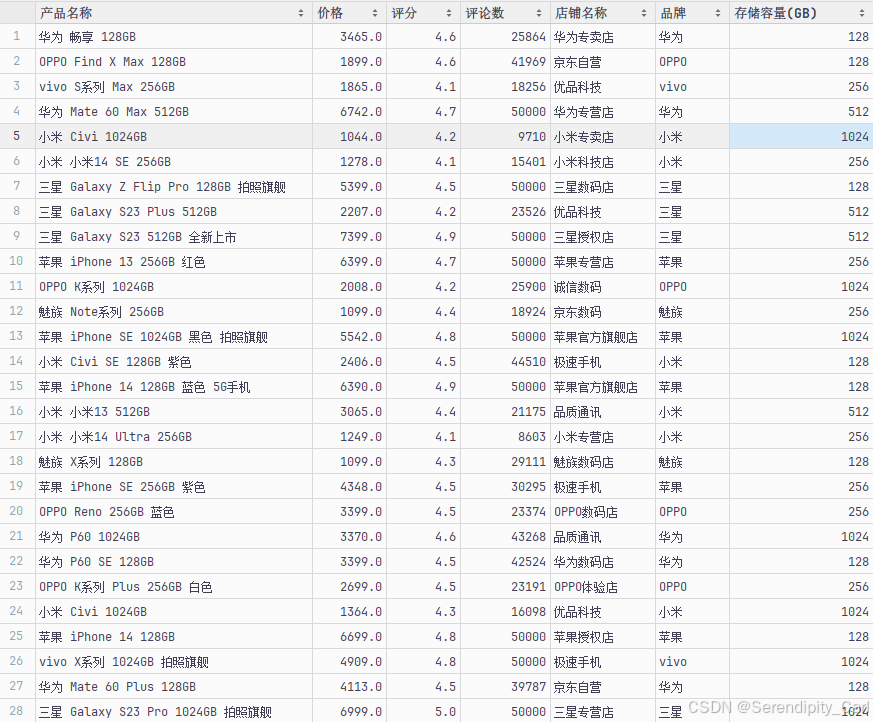The height and width of the screenshot is (722, 873).
Task: Click the 品牌 column sort arrows
Action: [x=718, y=13]
